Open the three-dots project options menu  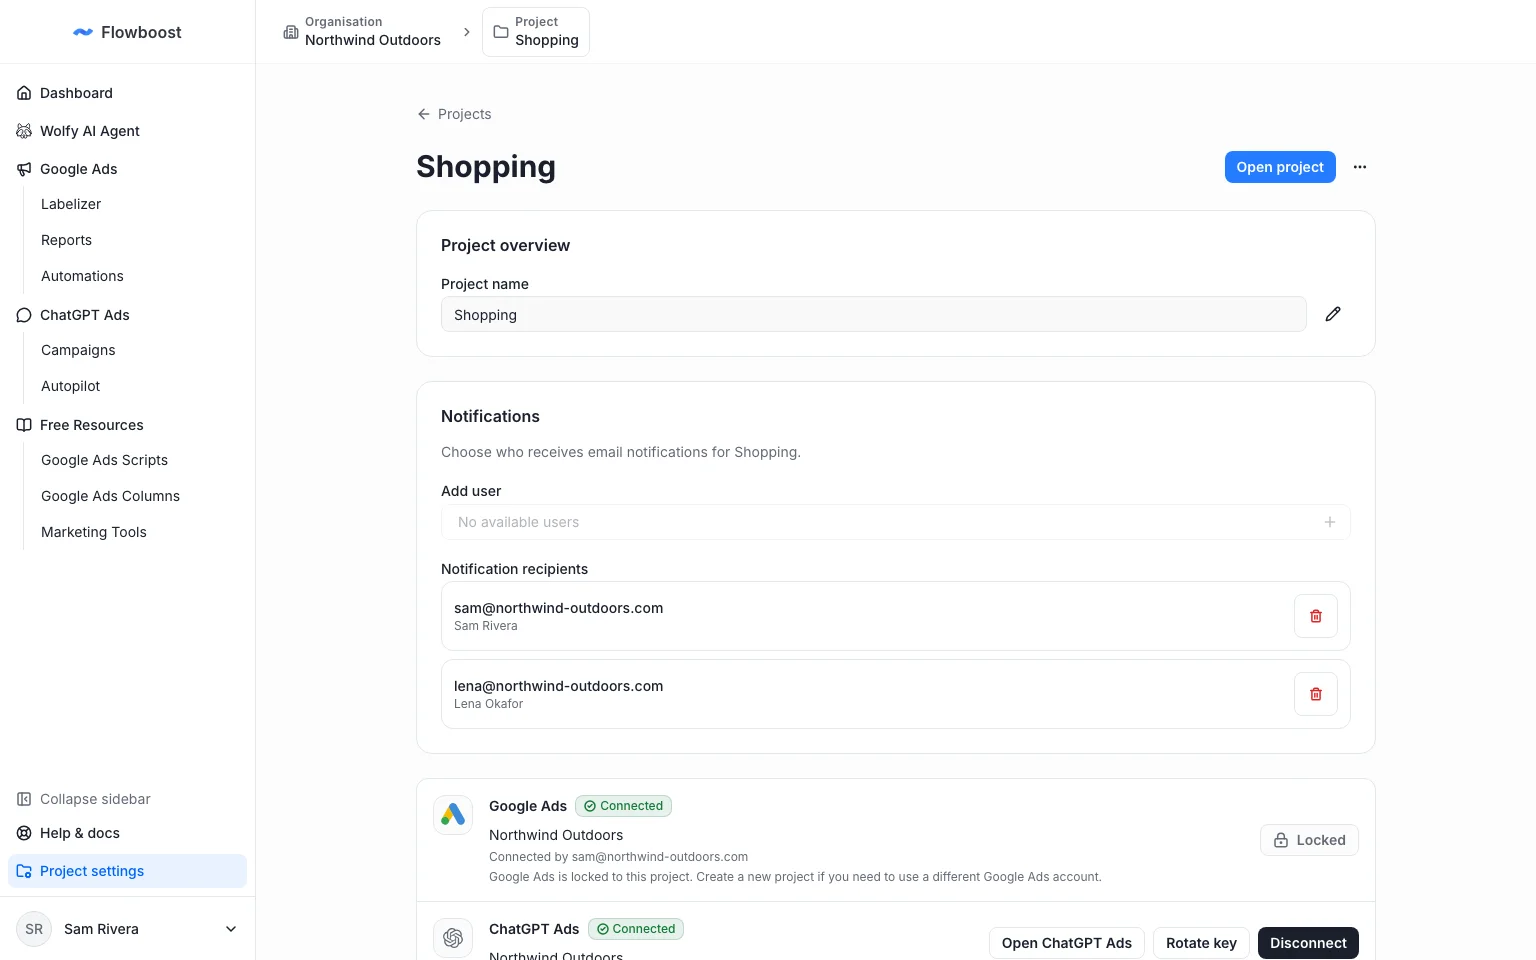1360,167
